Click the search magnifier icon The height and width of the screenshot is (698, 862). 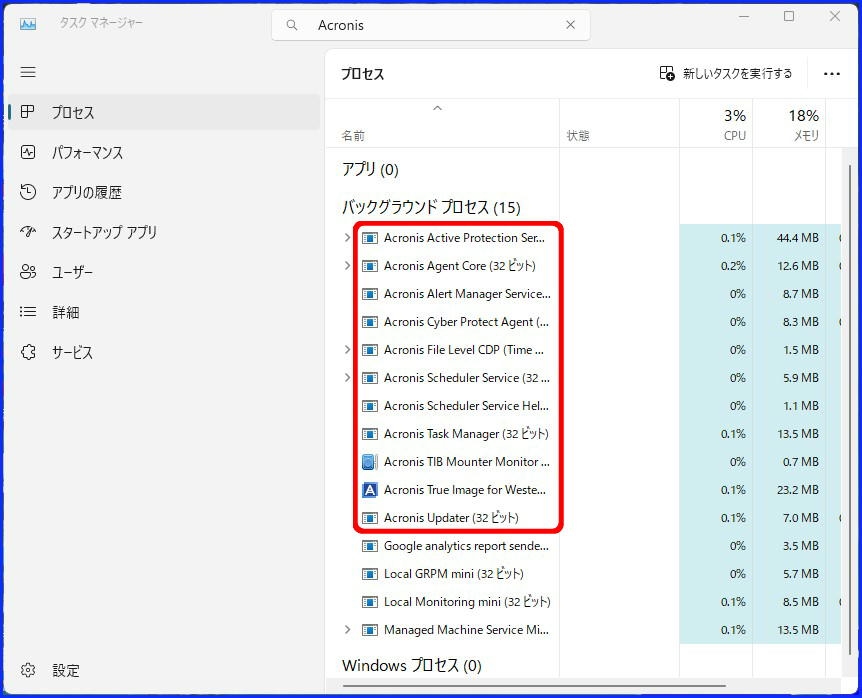(292, 25)
